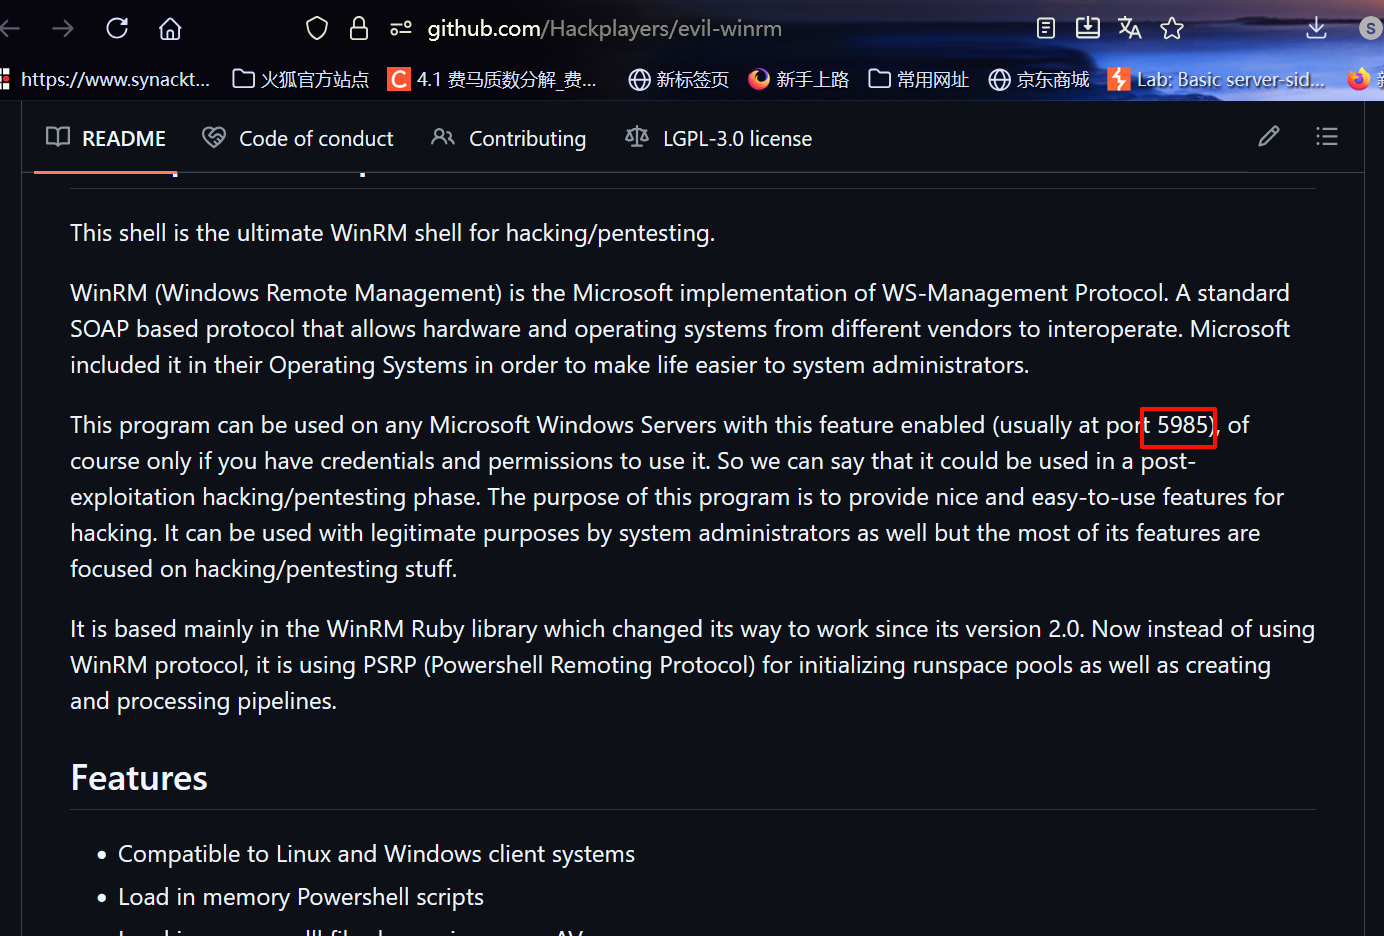Open the browser home page
Viewport: 1384px width, 936px height.
[170, 29]
